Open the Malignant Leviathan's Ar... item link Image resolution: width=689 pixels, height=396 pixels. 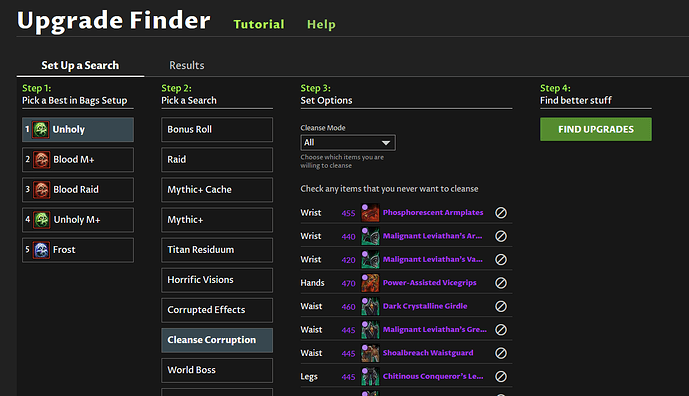[432, 236]
